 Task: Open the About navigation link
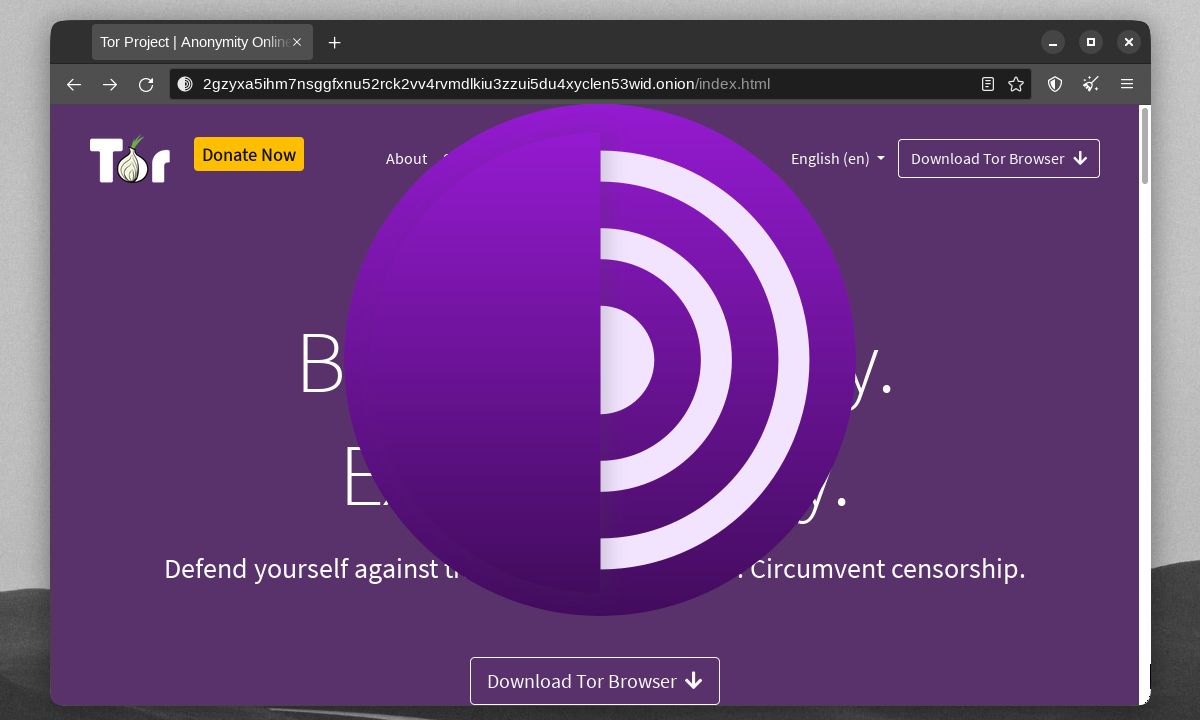[406, 158]
